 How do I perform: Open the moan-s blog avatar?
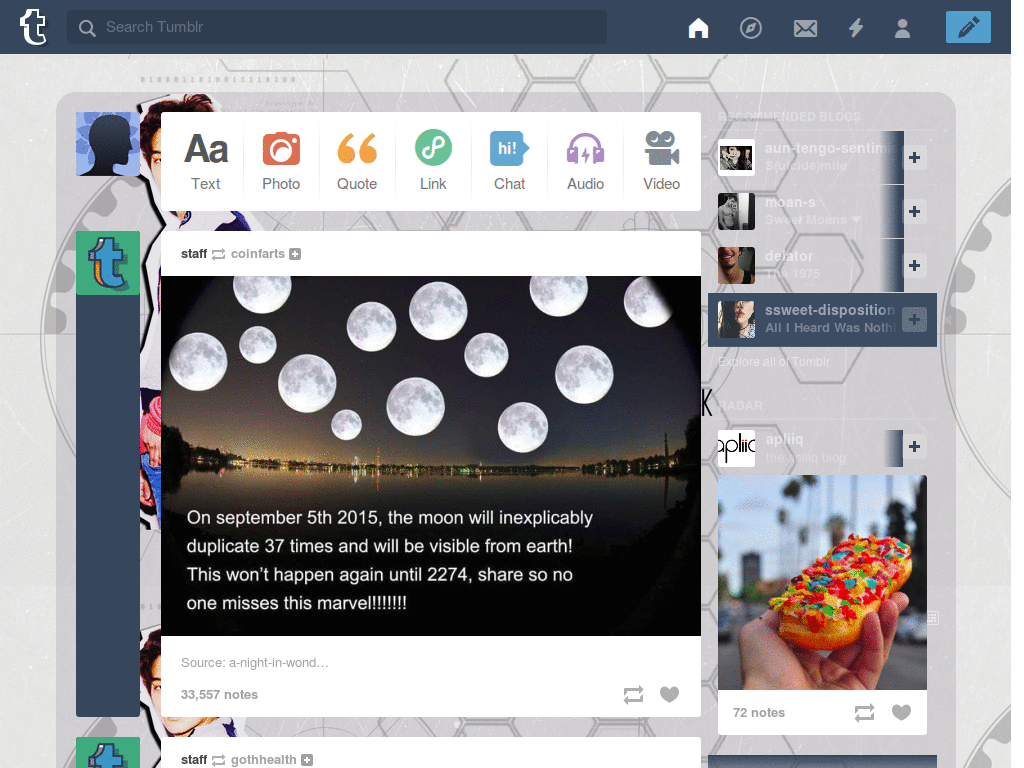coord(736,212)
